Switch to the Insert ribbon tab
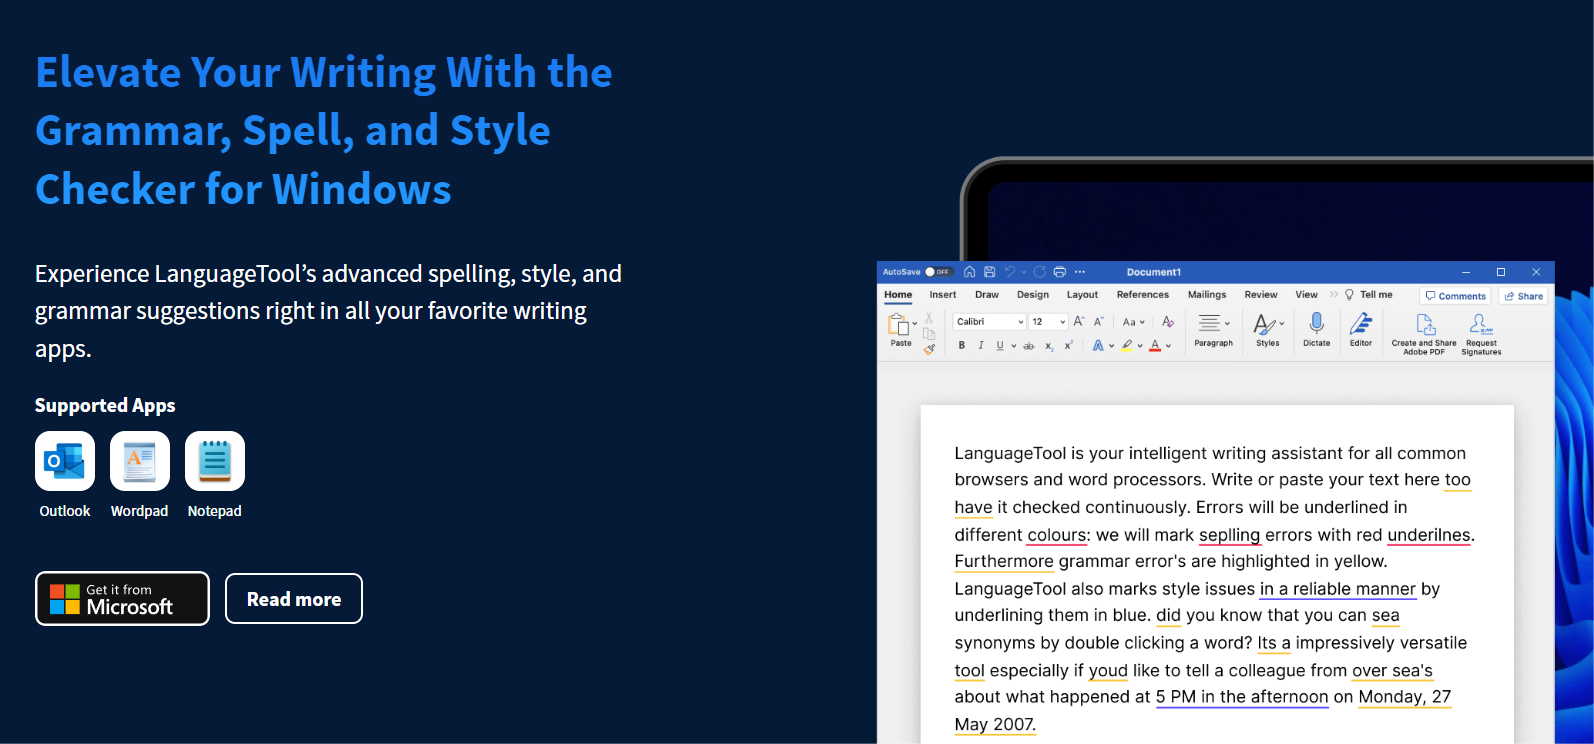 943,295
